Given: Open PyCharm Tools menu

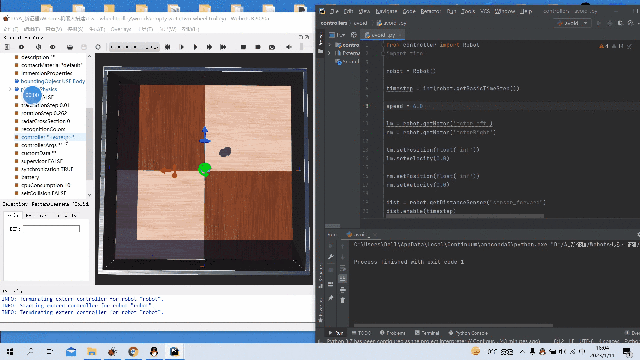Looking at the screenshot, I should [468, 11].
